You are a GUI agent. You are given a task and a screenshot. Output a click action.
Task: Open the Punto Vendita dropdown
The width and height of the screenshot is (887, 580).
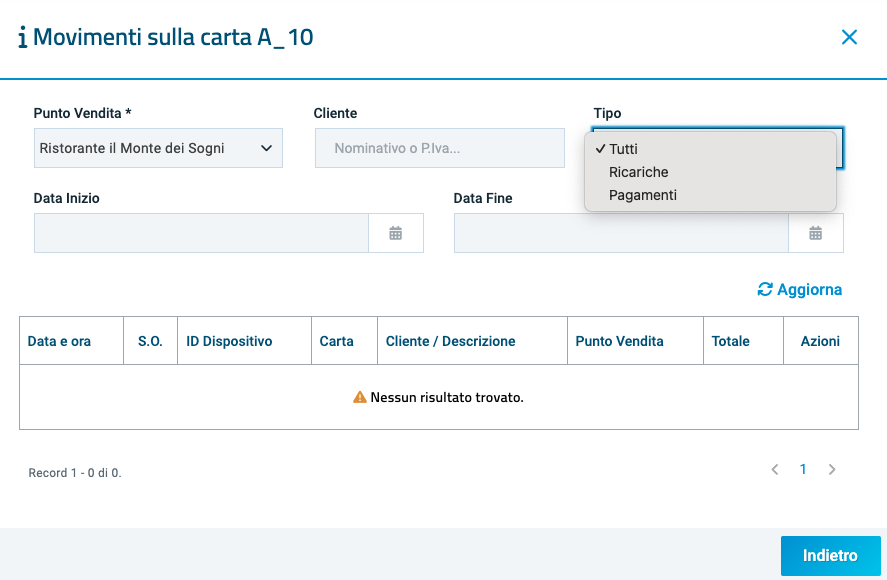(x=158, y=148)
